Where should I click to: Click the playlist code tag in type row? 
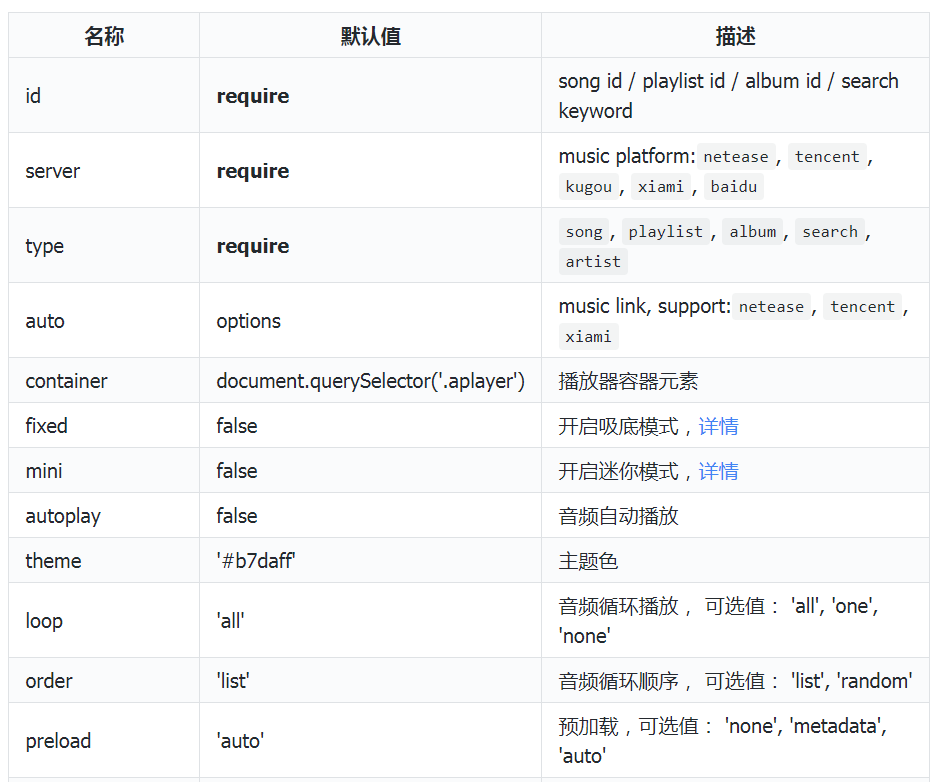click(666, 232)
